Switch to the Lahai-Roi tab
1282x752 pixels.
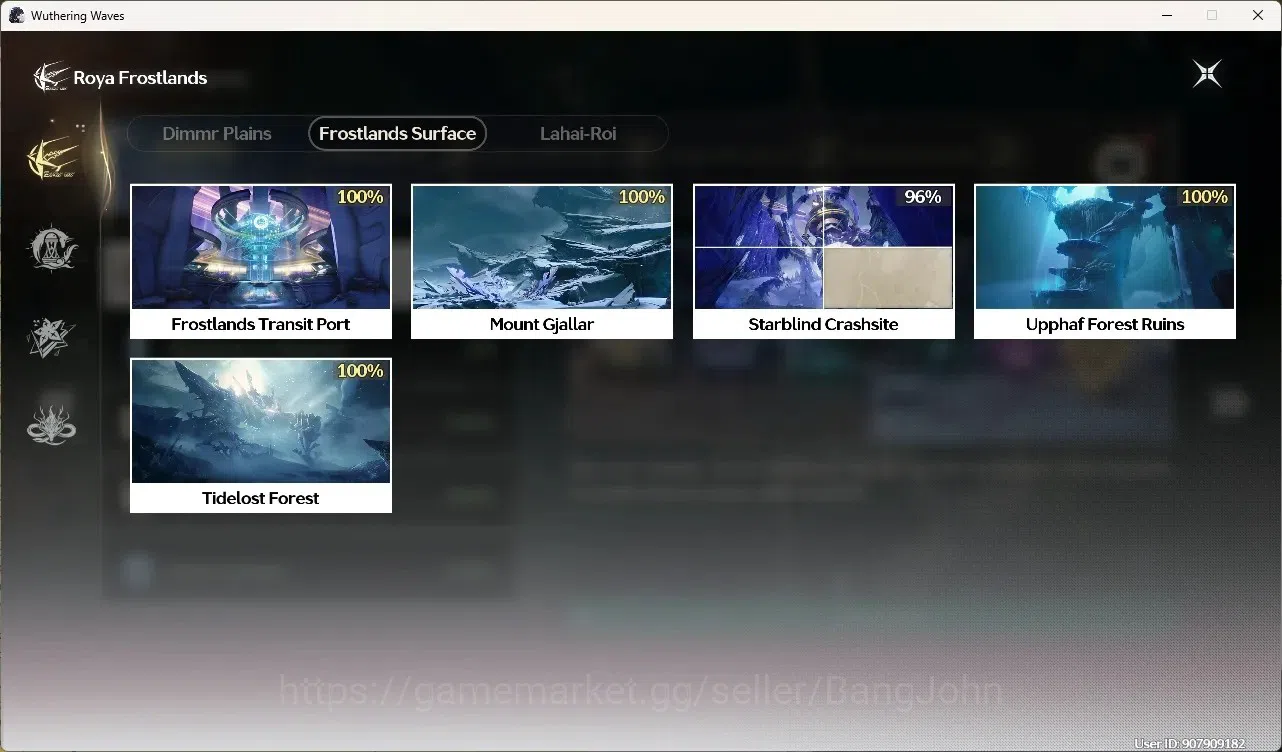click(578, 133)
